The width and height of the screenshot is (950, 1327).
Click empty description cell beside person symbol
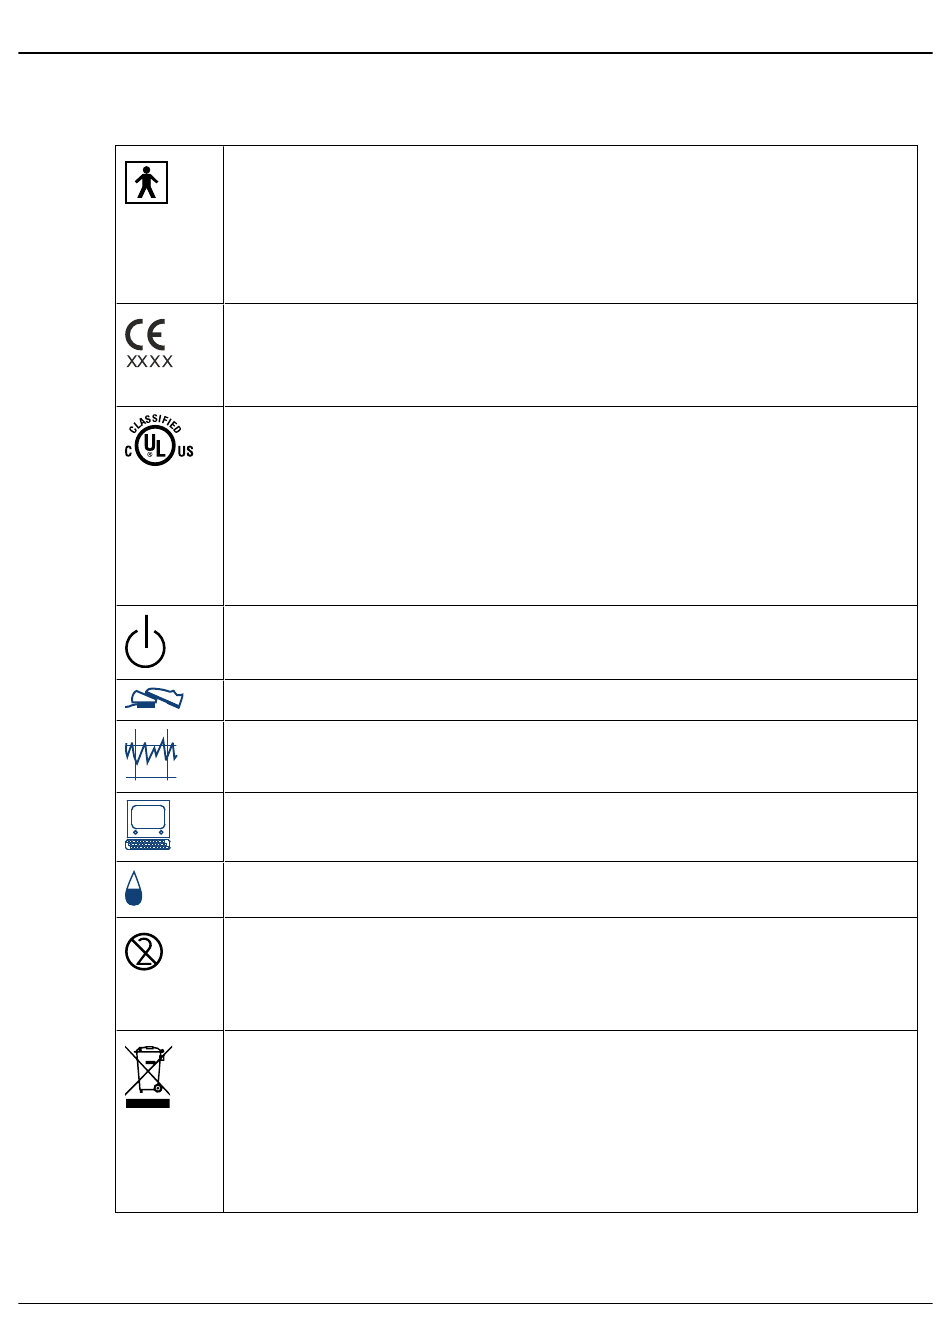pyautogui.click(x=570, y=225)
